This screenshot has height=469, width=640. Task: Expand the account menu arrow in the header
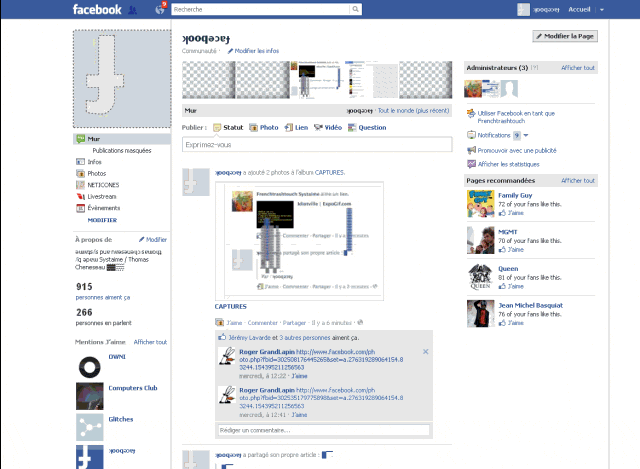point(602,10)
